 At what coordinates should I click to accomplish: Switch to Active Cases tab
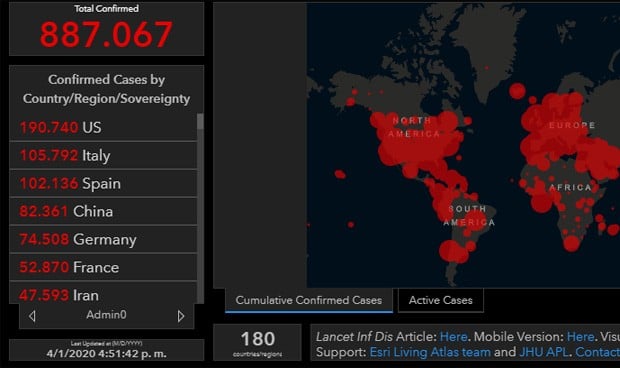click(x=440, y=300)
